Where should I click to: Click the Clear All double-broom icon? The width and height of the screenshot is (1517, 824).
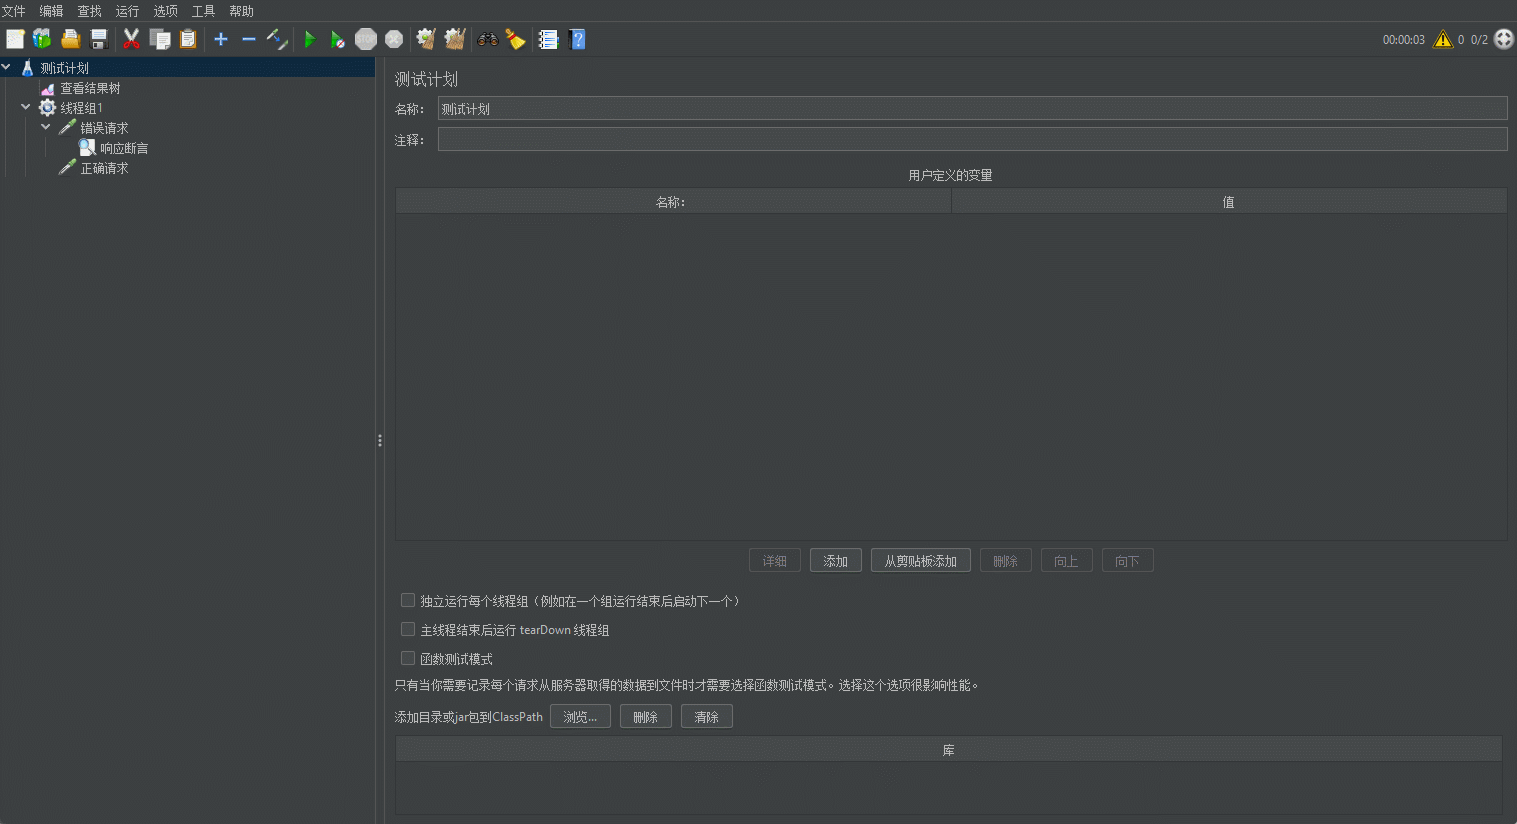click(455, 39)
